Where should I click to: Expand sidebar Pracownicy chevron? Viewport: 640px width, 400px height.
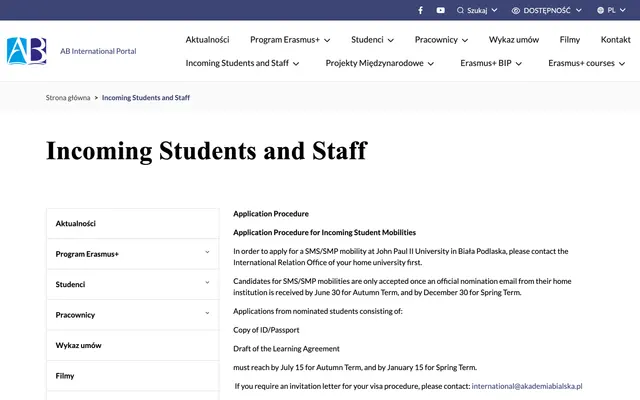[207, 313]
